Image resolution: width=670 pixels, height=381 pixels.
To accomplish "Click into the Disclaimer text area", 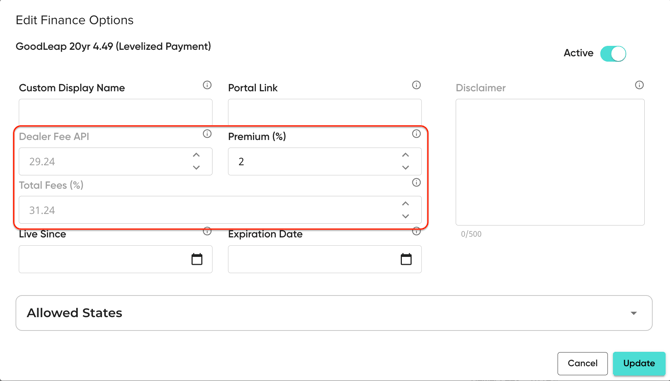I will tap(550, 162).
